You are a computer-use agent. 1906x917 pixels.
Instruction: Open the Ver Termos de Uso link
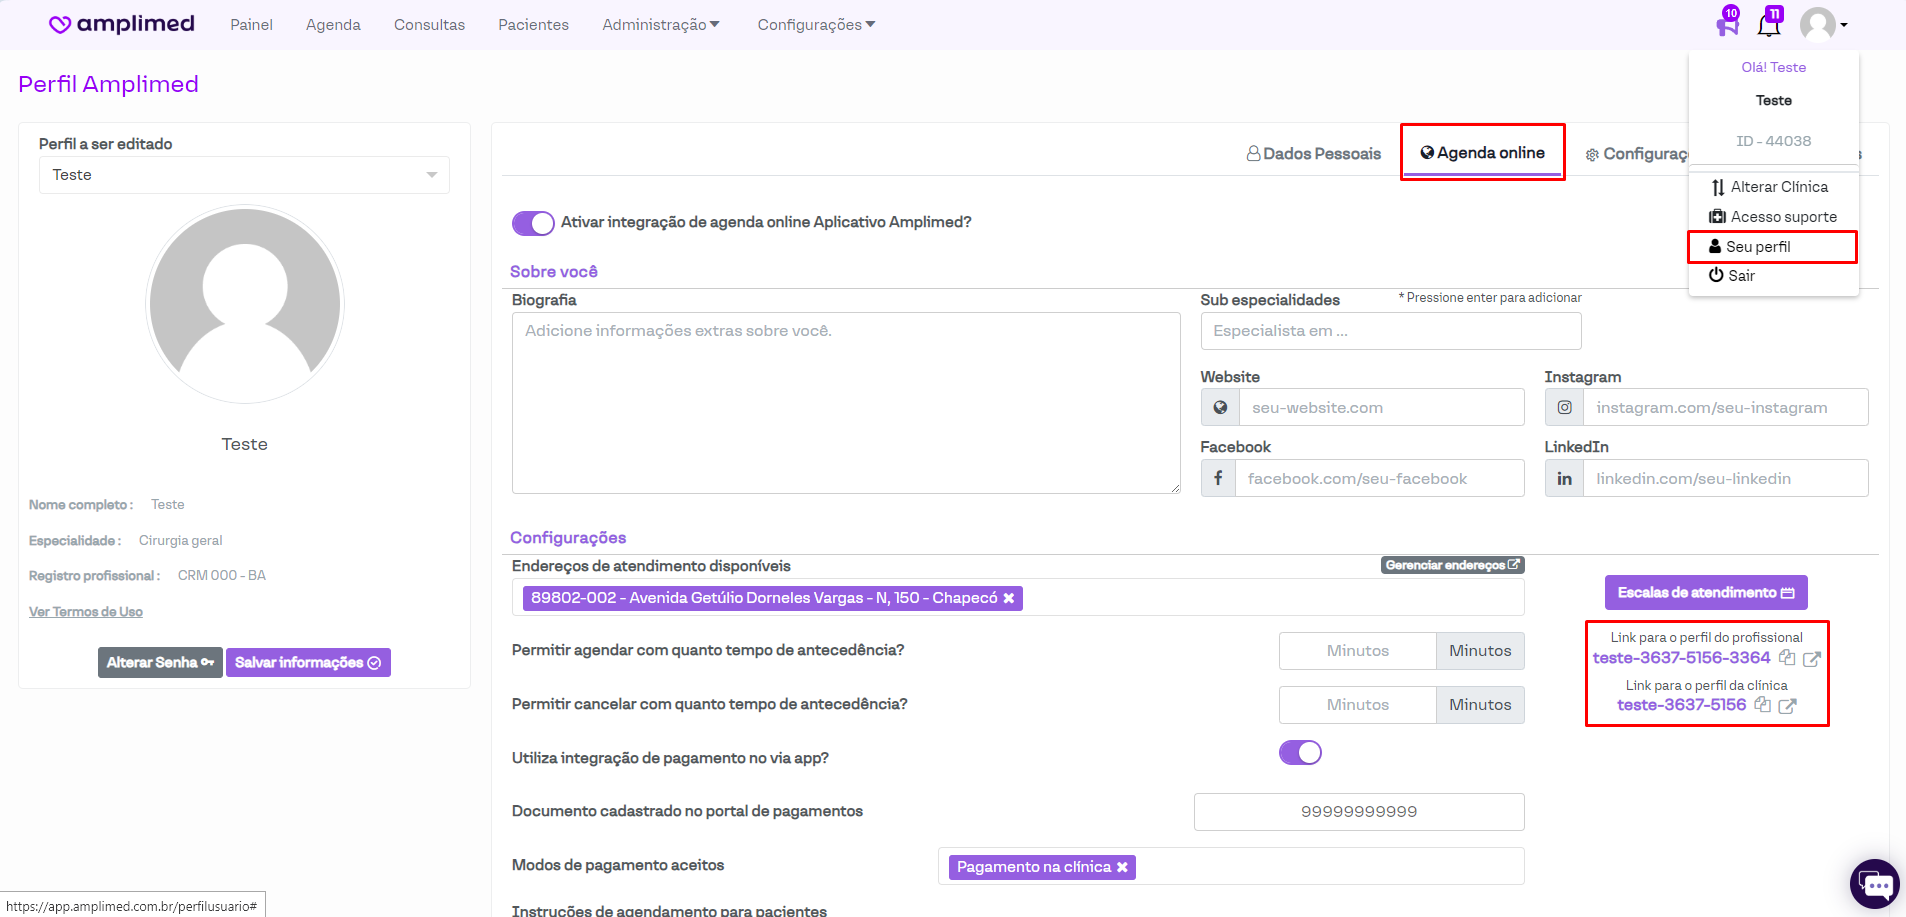[x=86, y=612]
